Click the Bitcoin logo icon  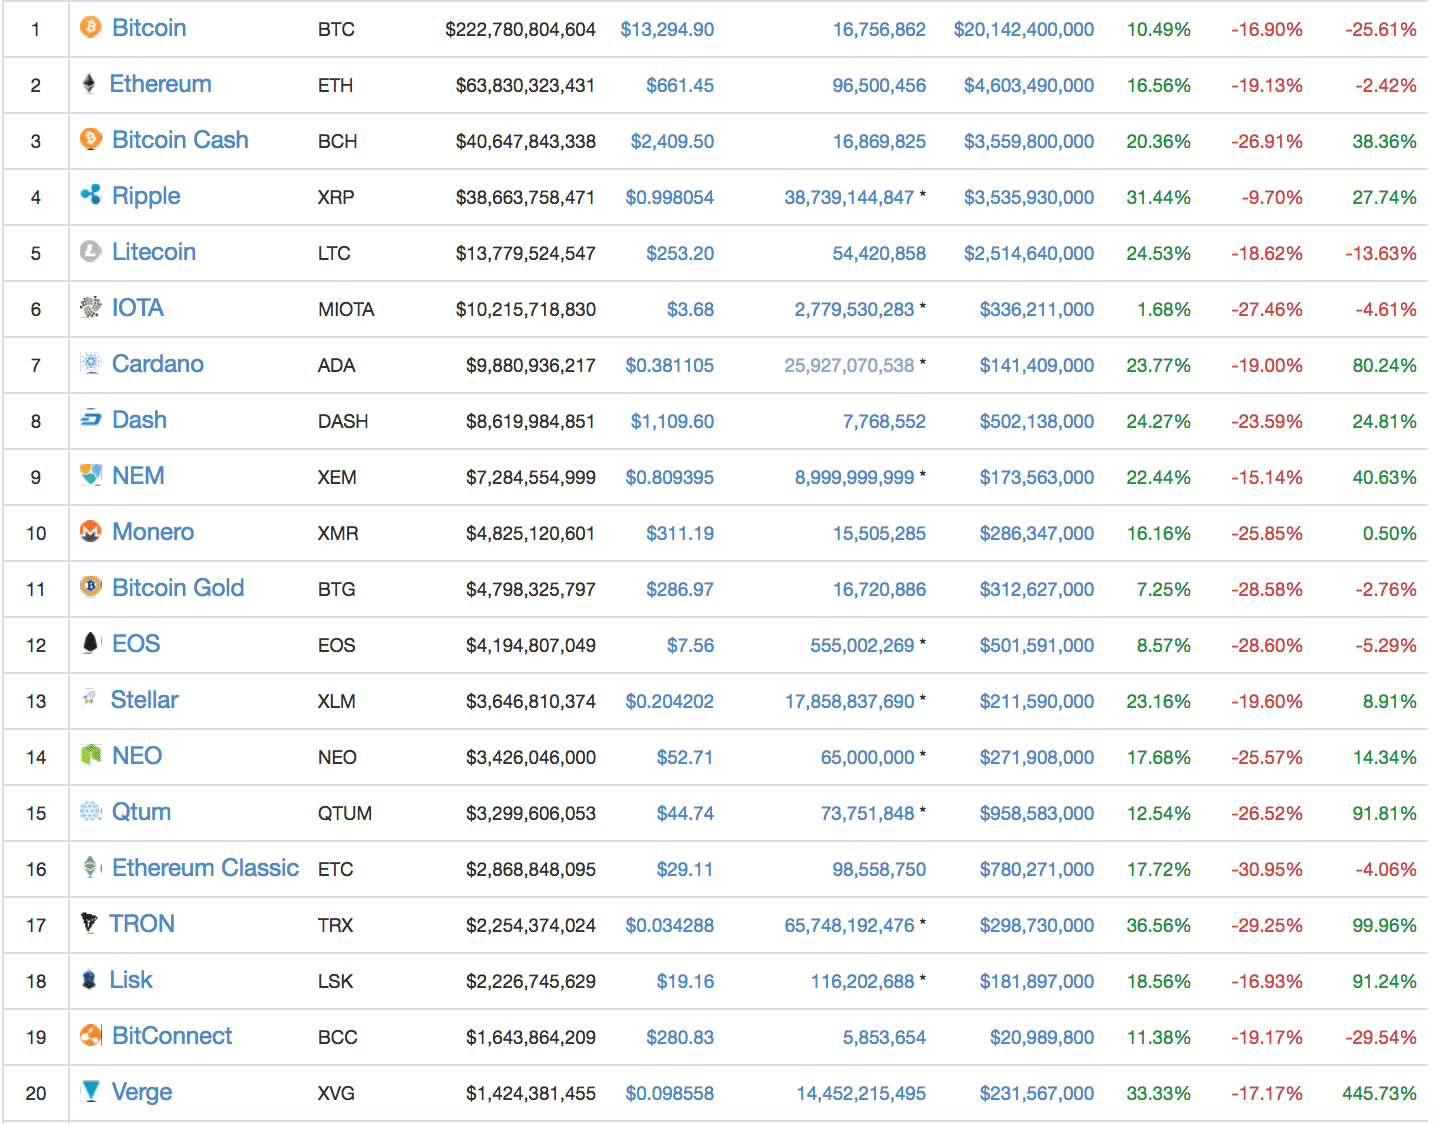[90, 28]
